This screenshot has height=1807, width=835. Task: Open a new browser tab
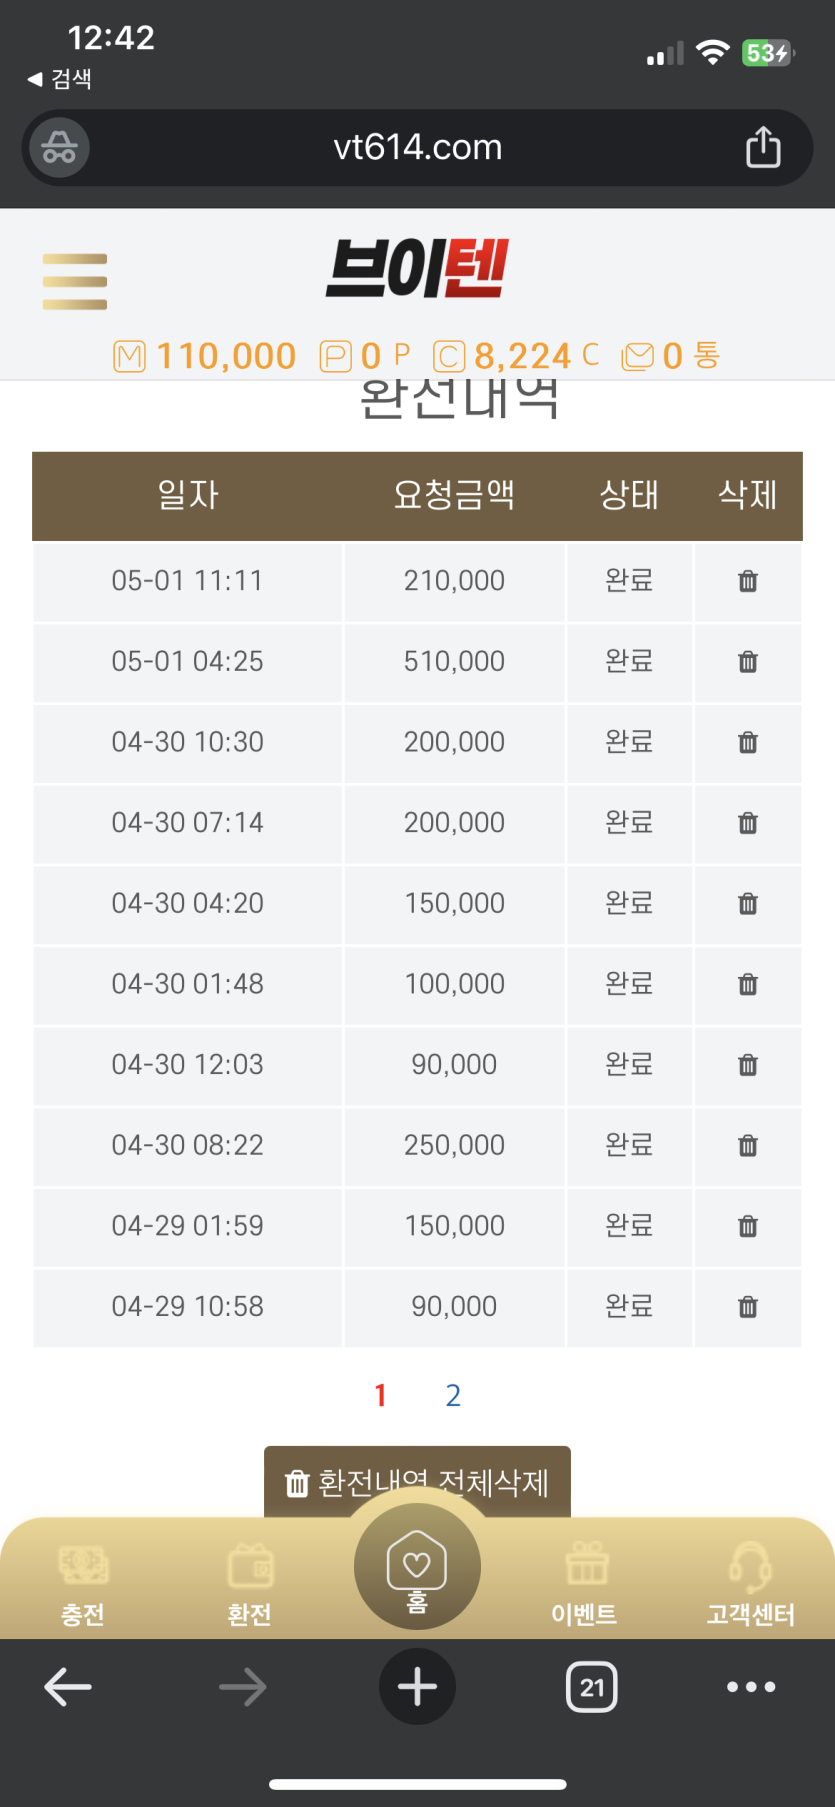click(x=417, y=1687)
